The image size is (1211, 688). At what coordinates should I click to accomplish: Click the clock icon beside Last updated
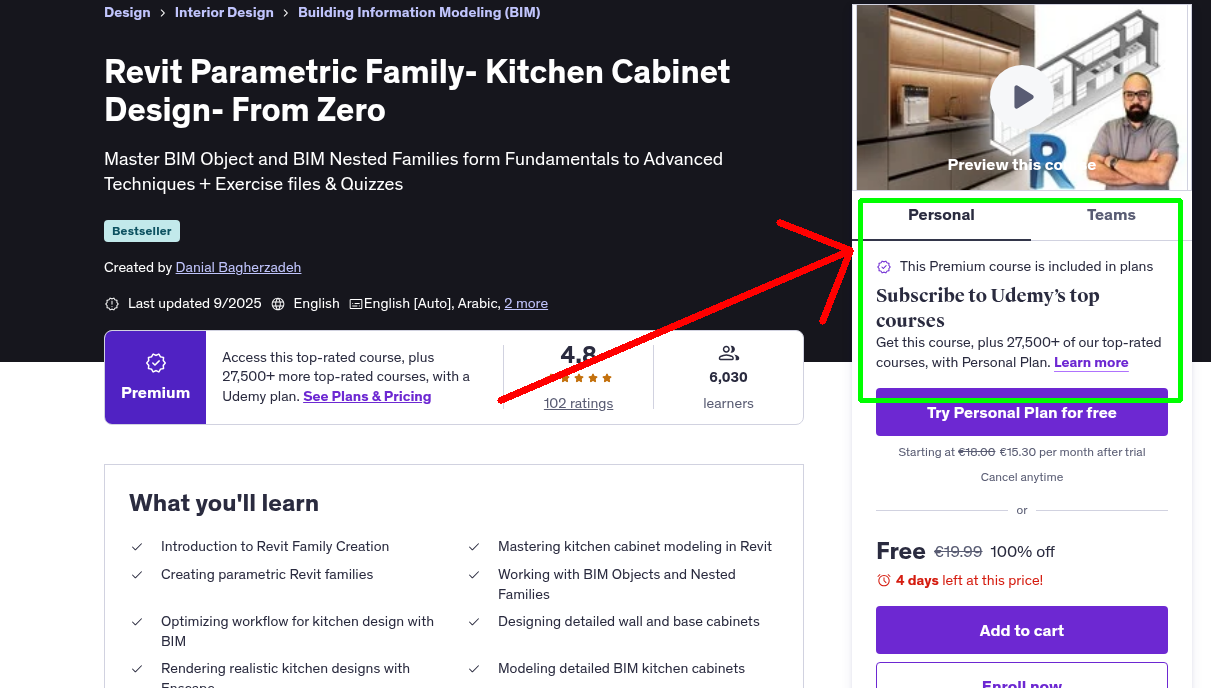click(x=112, y=303)
